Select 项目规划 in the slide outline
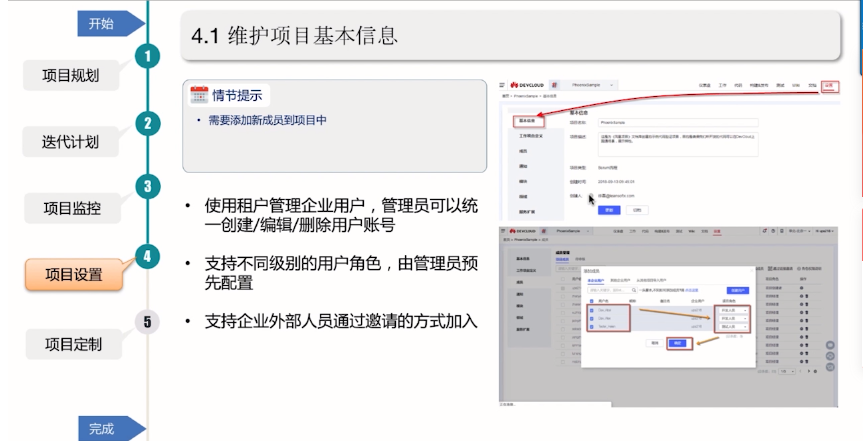Viewport: 863px width, 441px height. click(x=71, y=75)
